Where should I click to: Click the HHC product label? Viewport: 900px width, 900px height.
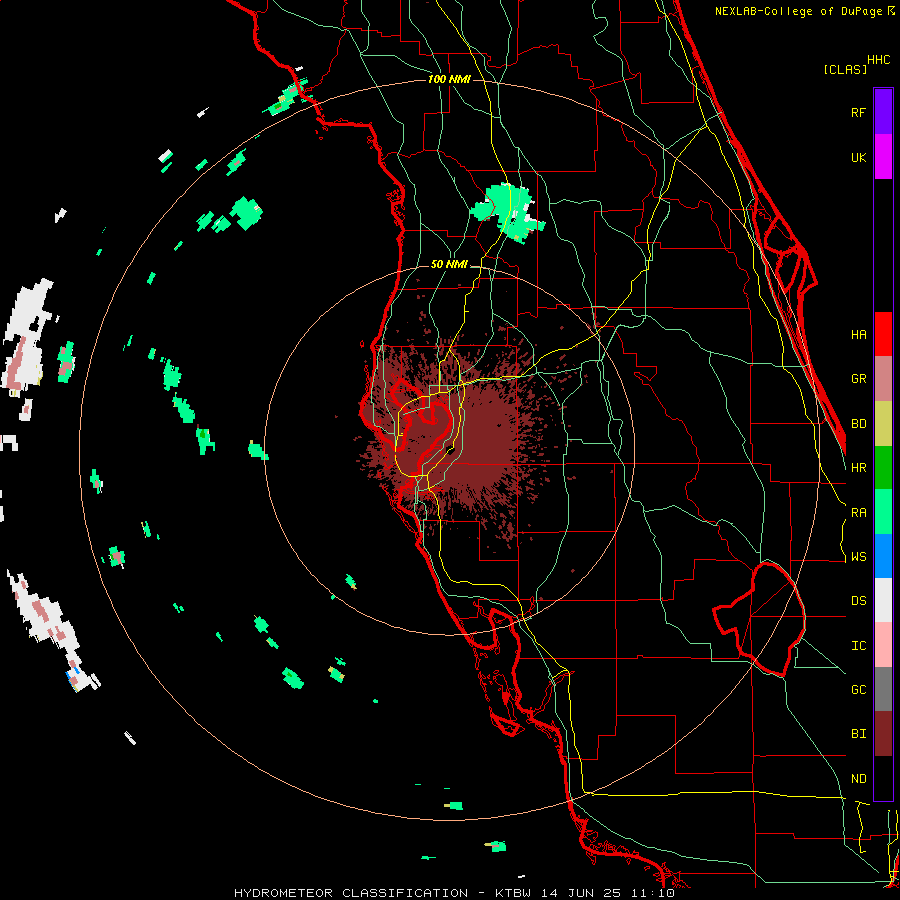point(879,60)
